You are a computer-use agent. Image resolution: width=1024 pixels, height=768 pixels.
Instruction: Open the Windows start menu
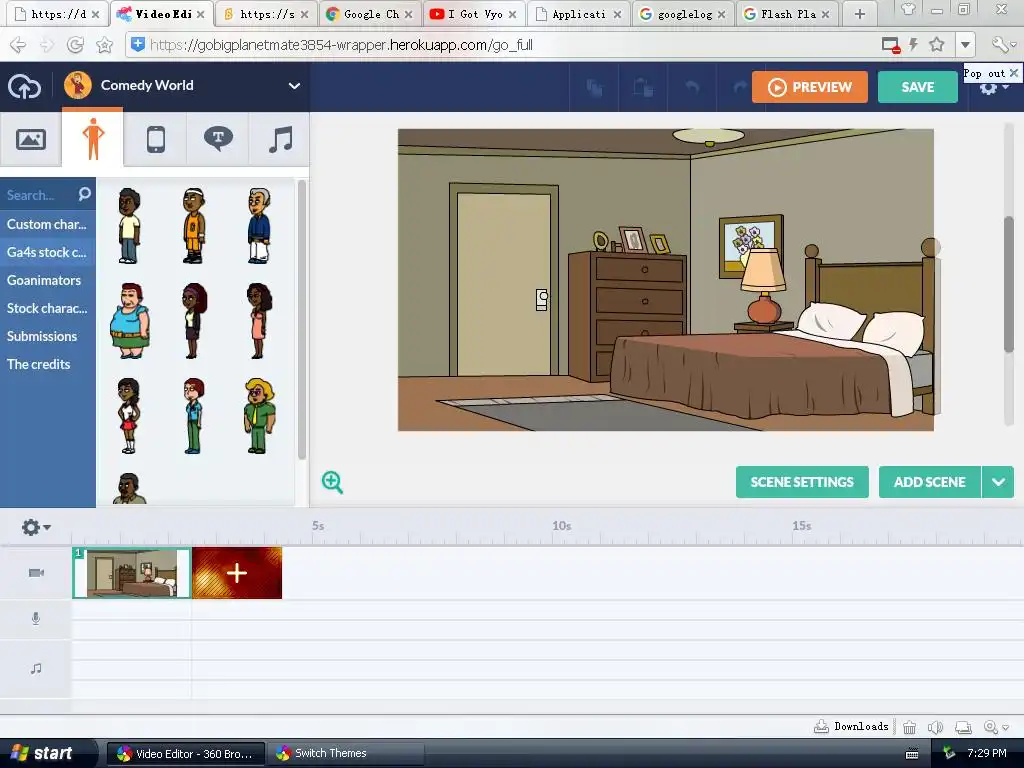(44, 753)
